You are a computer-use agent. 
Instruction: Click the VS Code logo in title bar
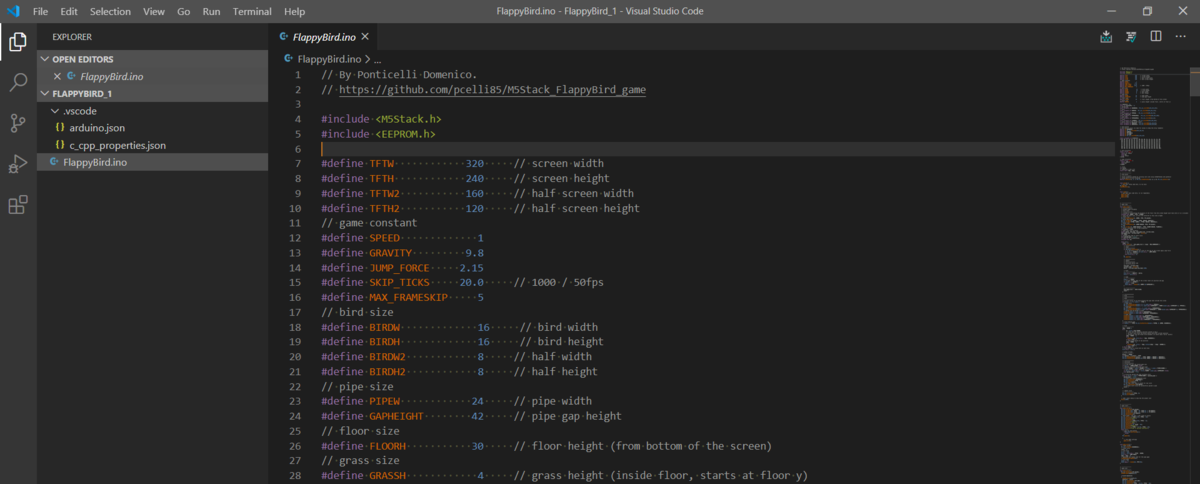tap(13, 11)
